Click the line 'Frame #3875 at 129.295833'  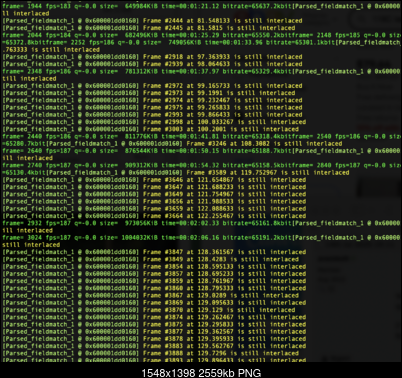point(154,324)
